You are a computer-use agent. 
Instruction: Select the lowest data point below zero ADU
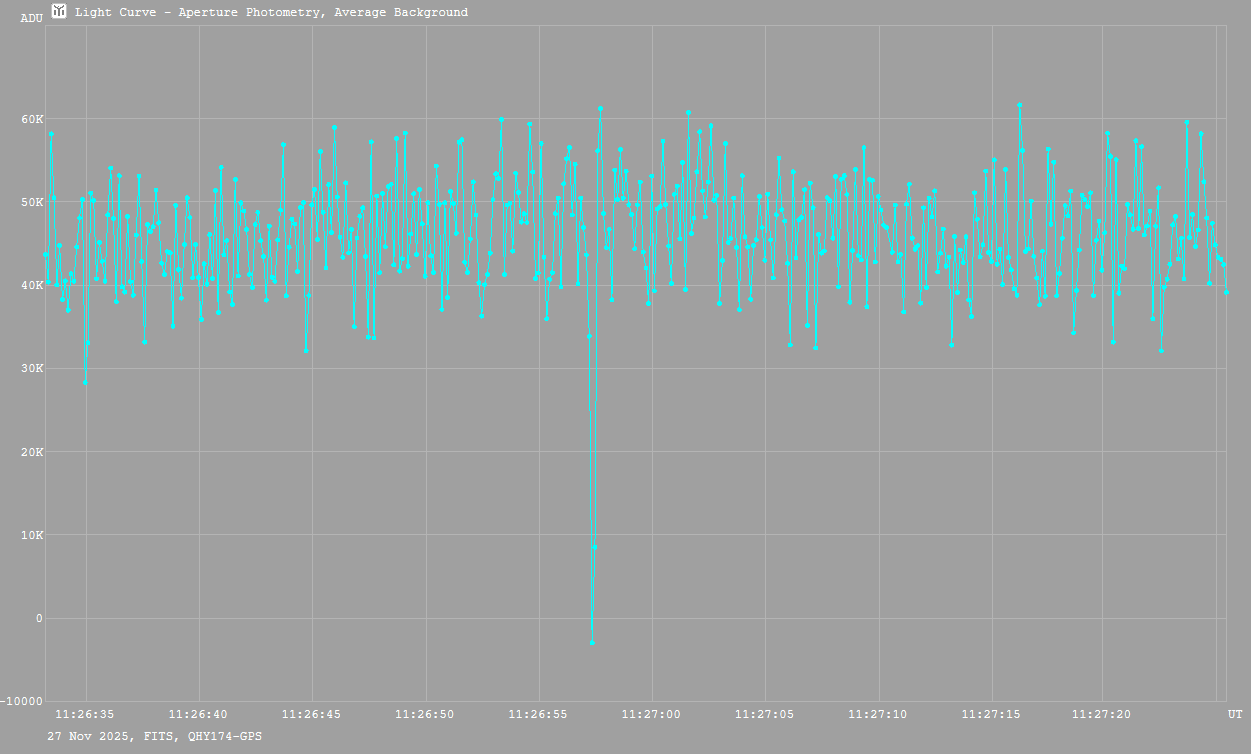tap(592, 643)
